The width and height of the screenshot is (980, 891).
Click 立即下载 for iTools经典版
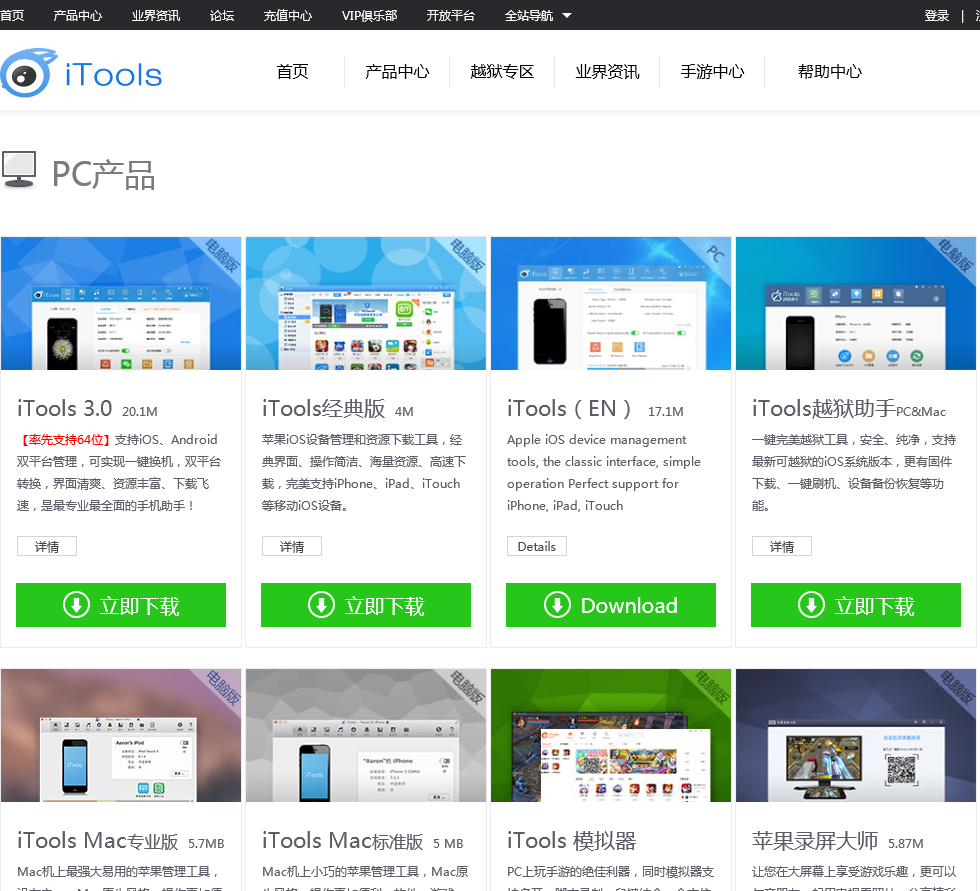point(366,605)
